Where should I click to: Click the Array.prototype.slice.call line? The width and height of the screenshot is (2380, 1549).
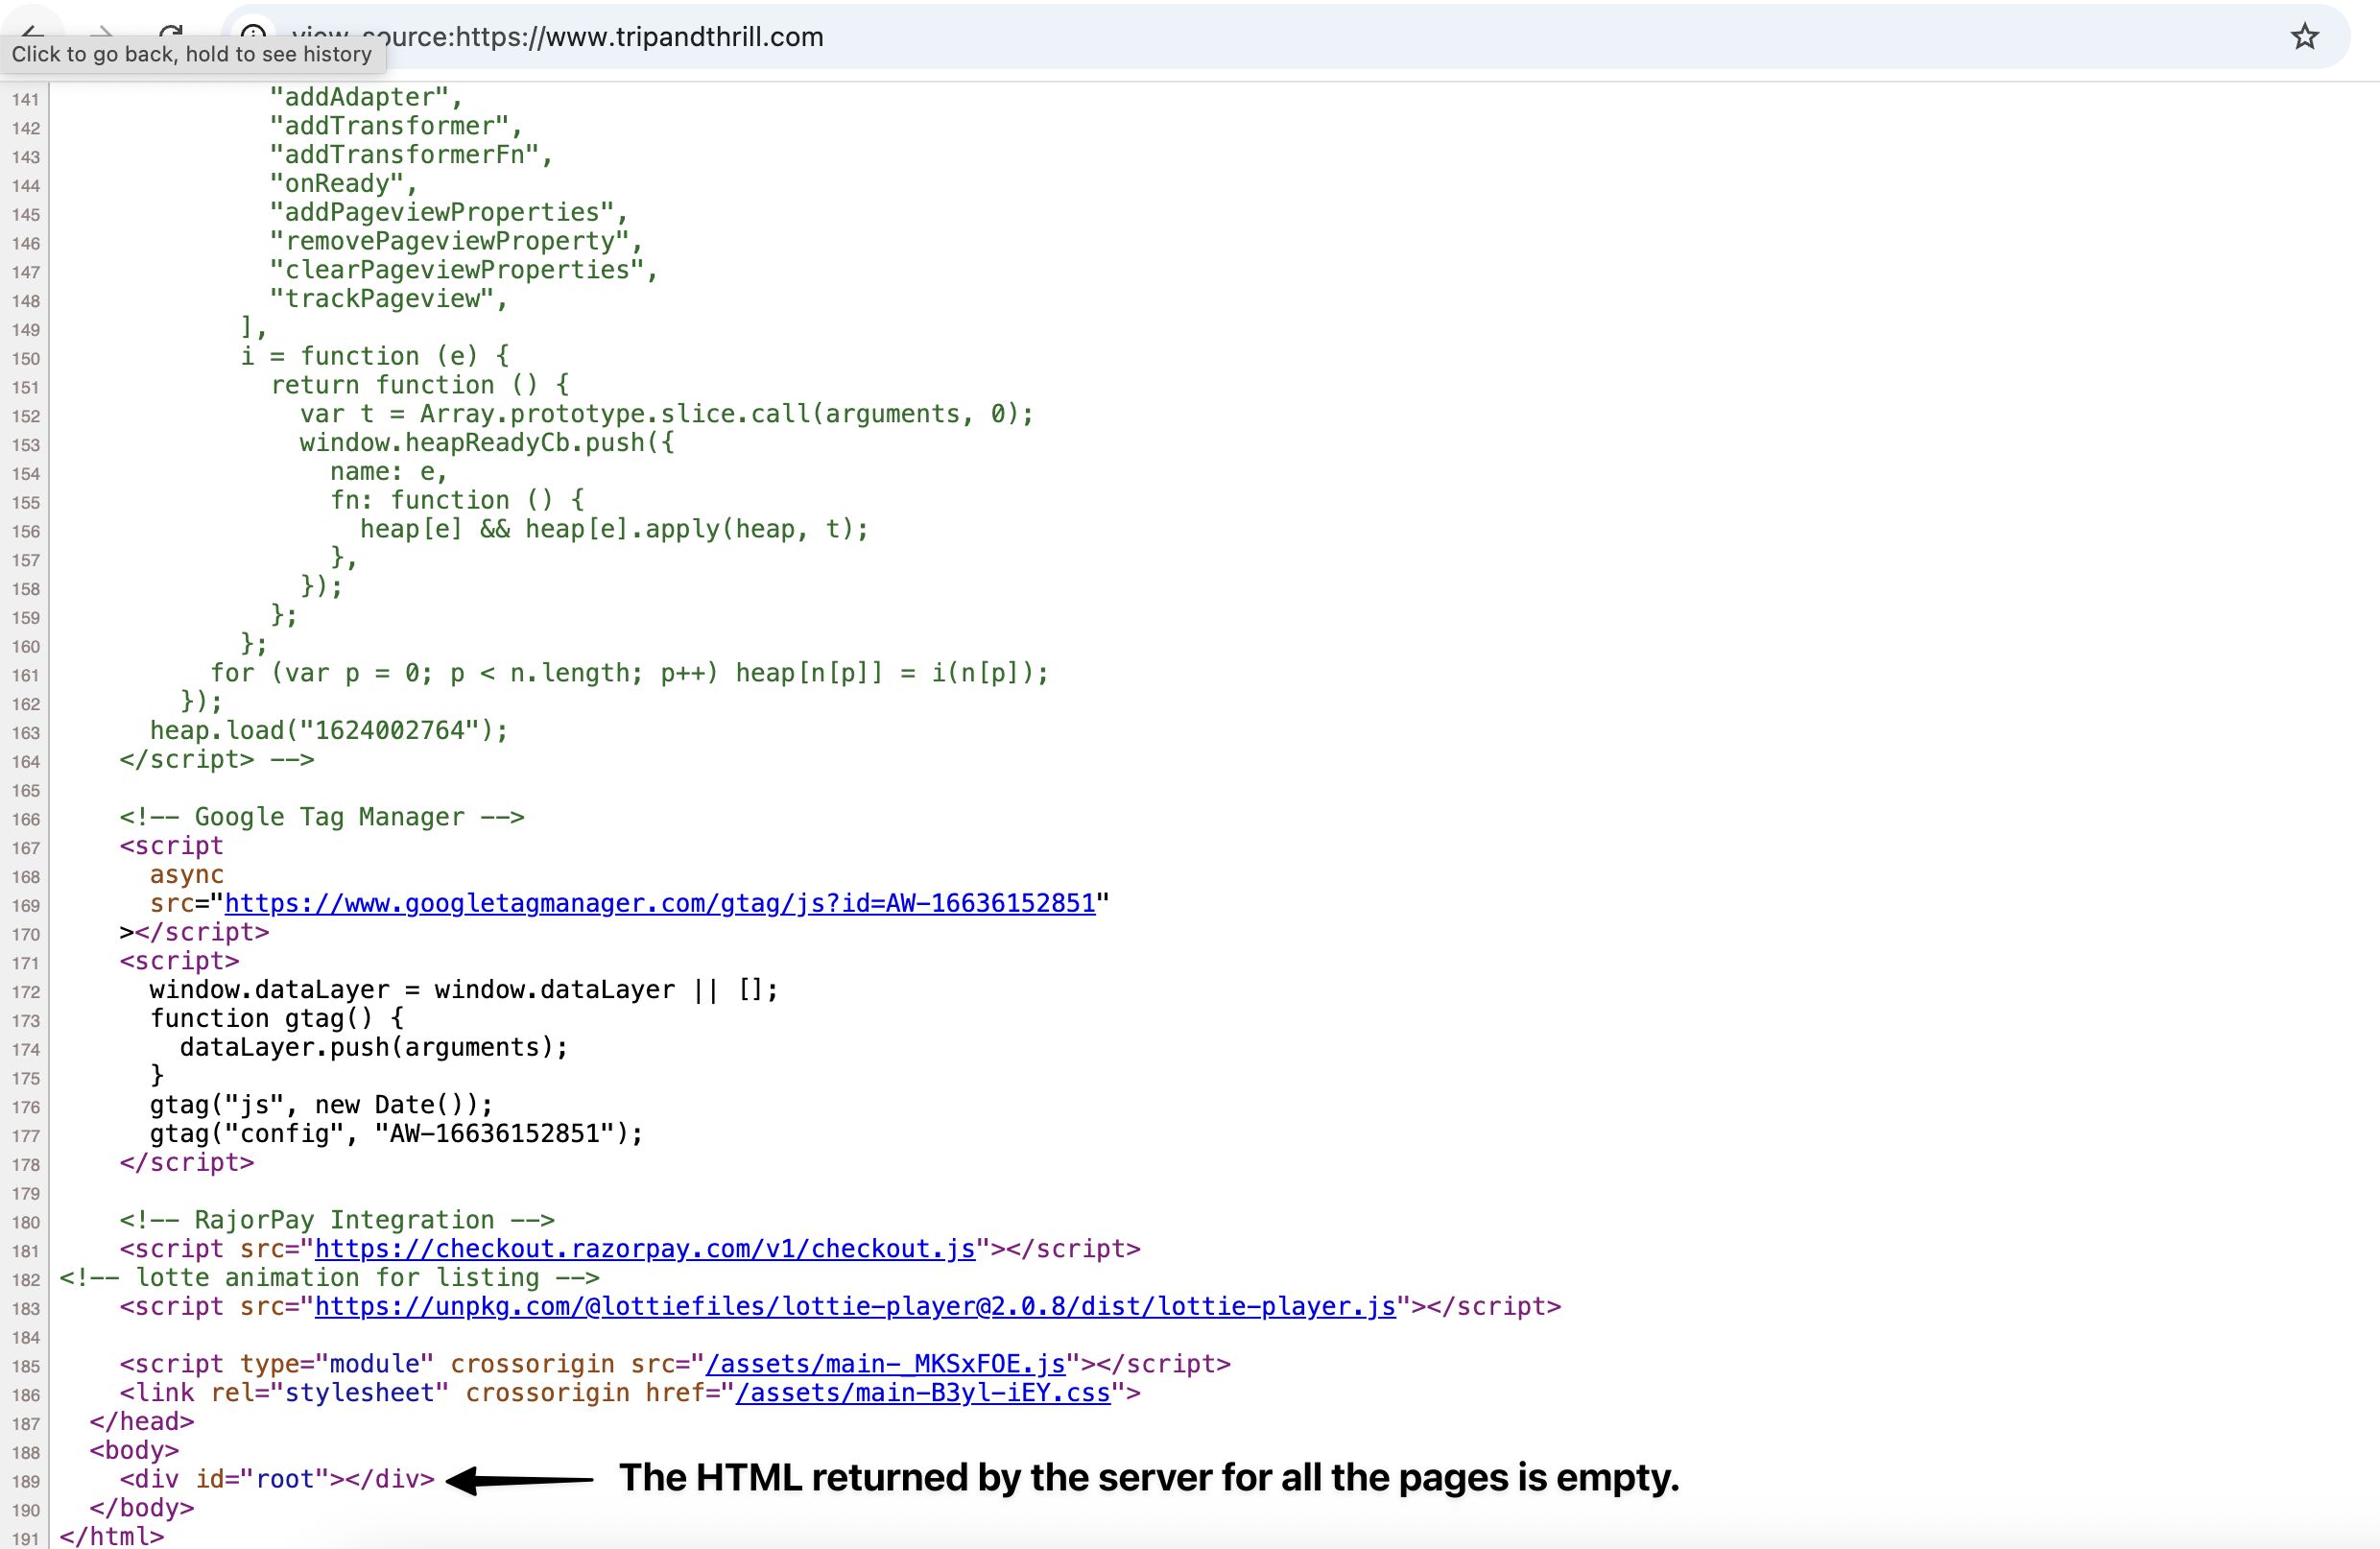(668, 414)
